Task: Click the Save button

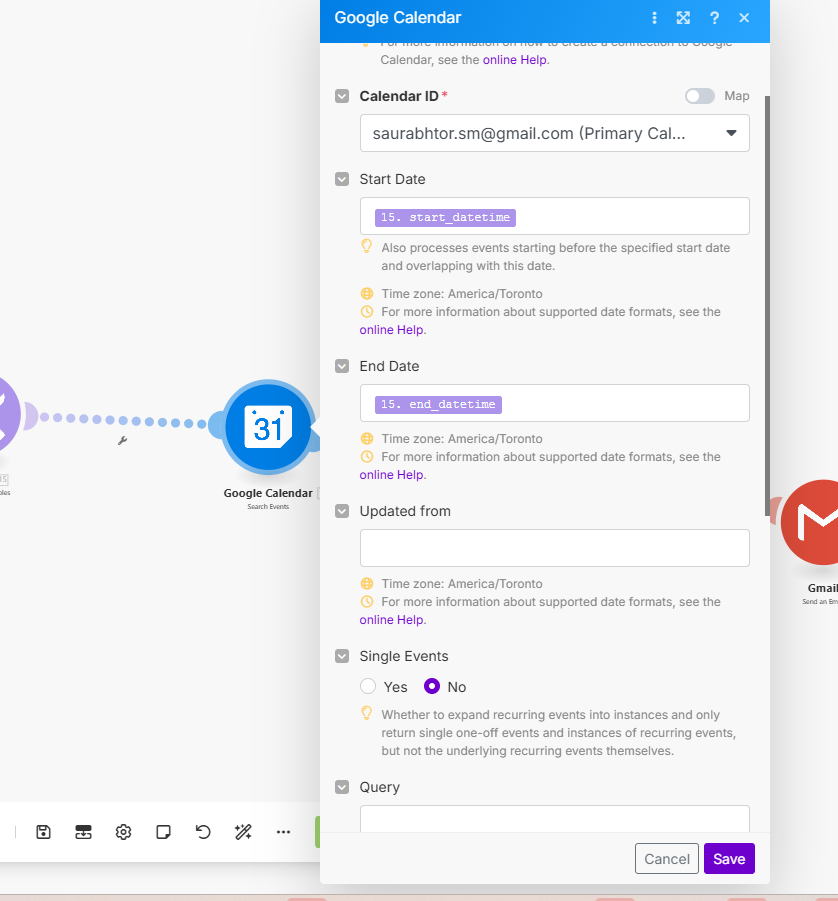Action: click(729, 858)
